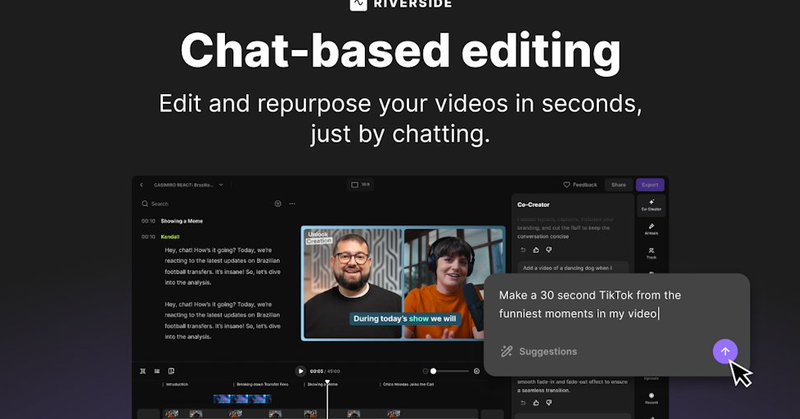Click the Play button on the timeline

coord(301,371)
